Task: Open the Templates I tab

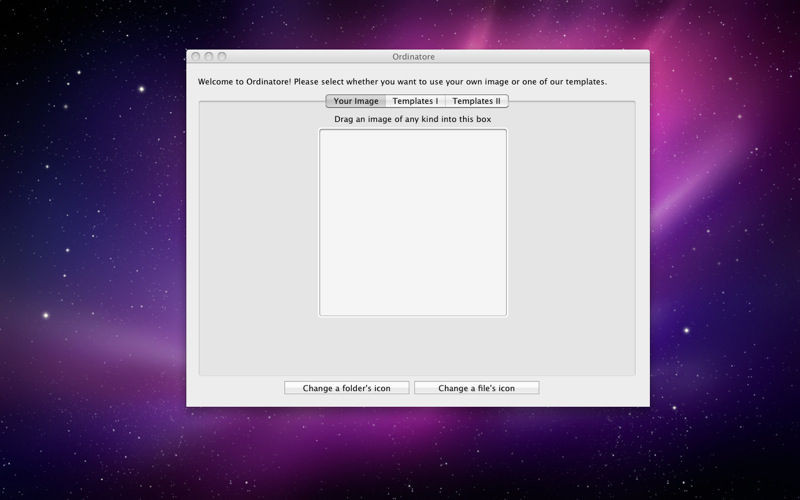Action: tap(415, 101)
